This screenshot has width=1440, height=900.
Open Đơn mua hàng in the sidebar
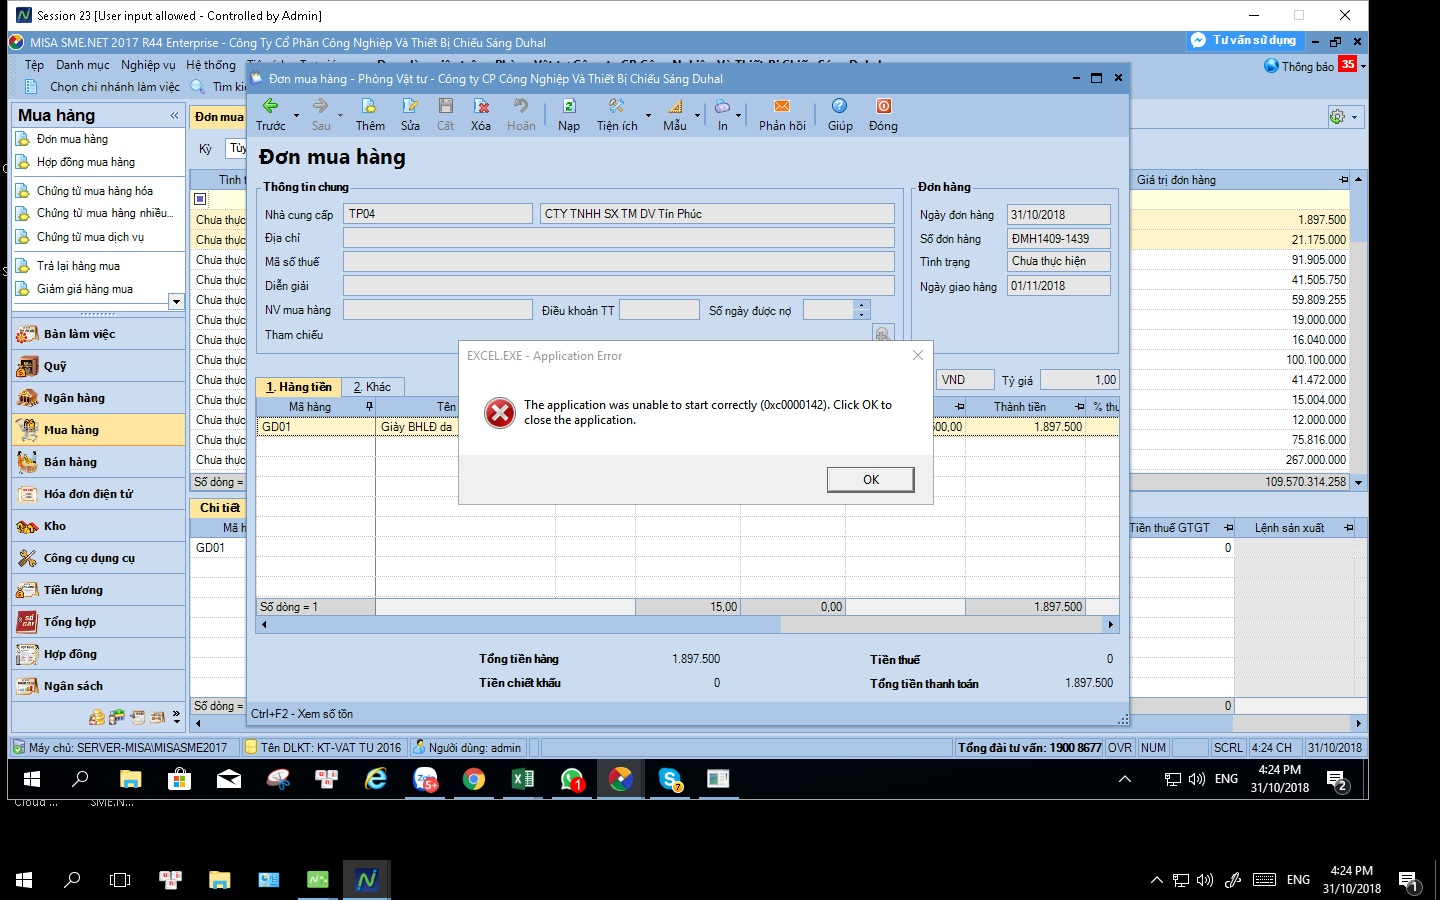tap(72, 139)
